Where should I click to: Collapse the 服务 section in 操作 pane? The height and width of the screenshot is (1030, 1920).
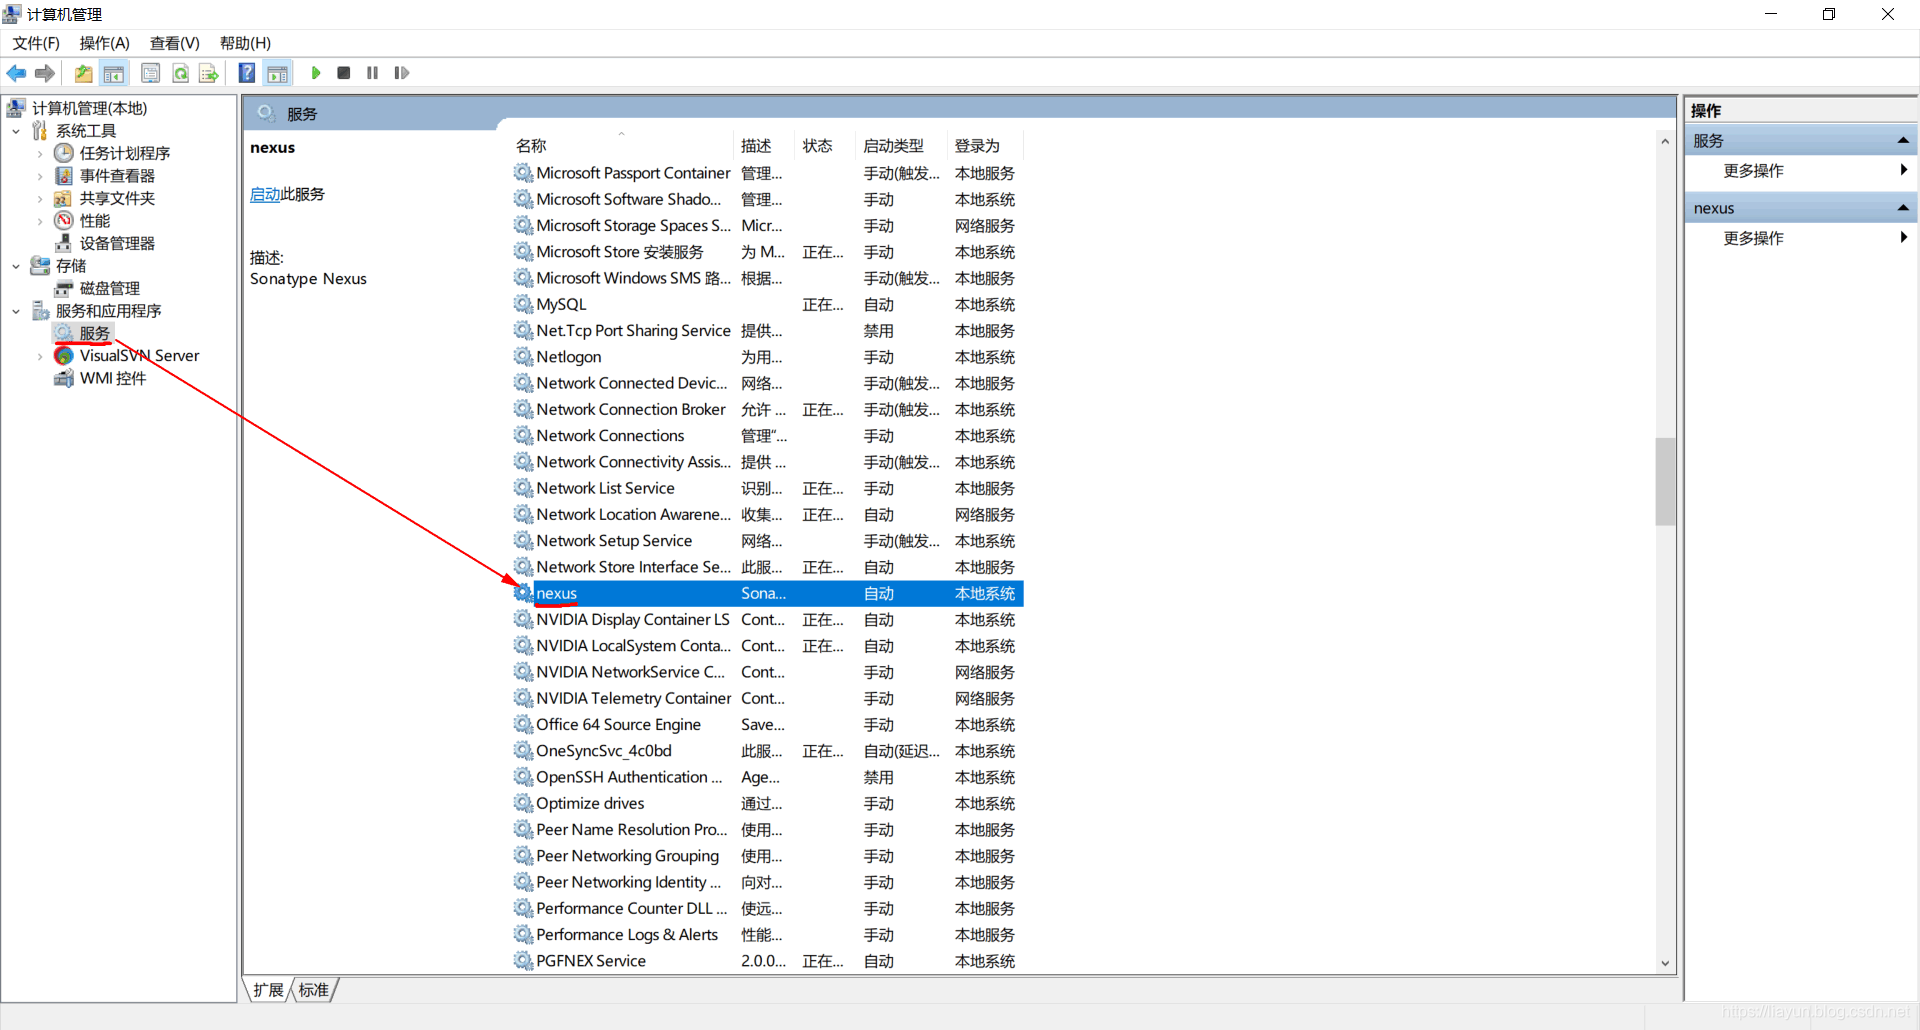pyautogui.click(x=1903, y=141)
